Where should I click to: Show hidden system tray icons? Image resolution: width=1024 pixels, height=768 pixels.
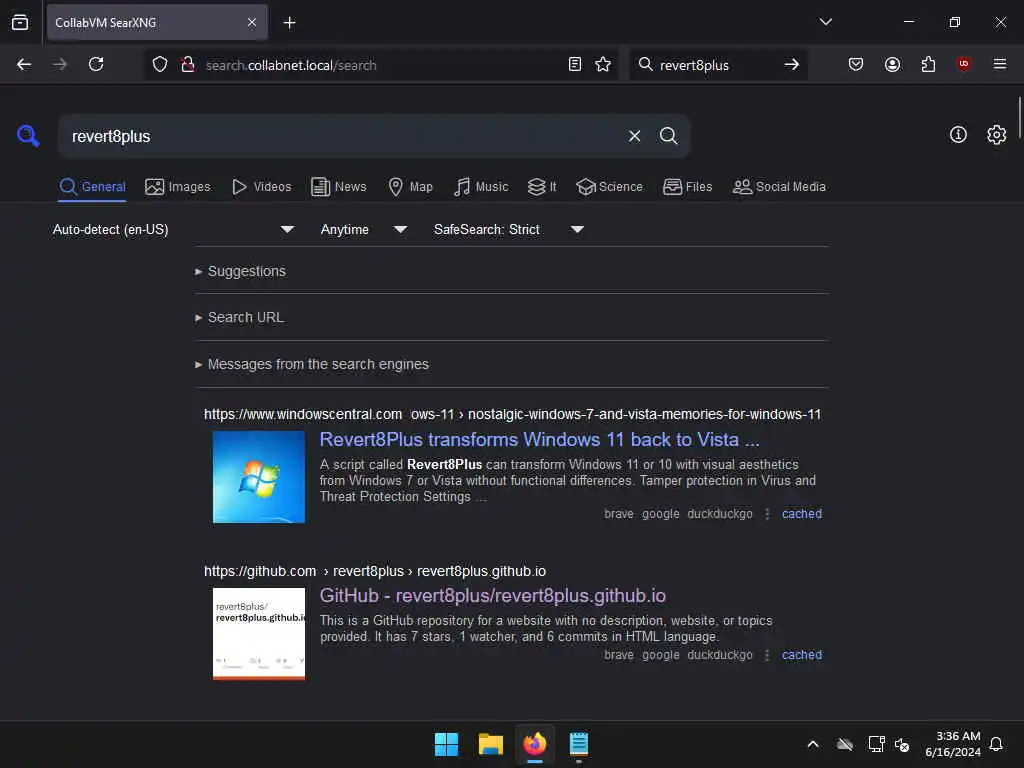[x=812, y=744]
